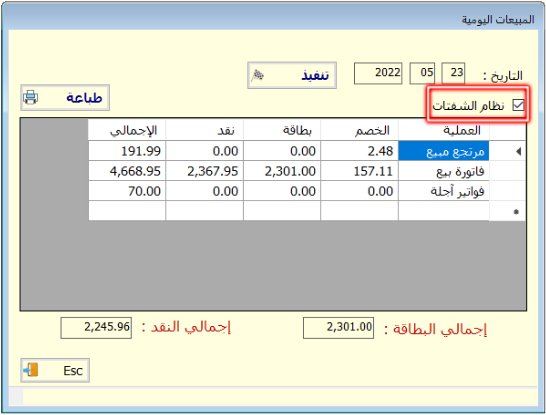
Task: Click the بطاقة column header
Action: pyautogui.click(x=282, y=130)
